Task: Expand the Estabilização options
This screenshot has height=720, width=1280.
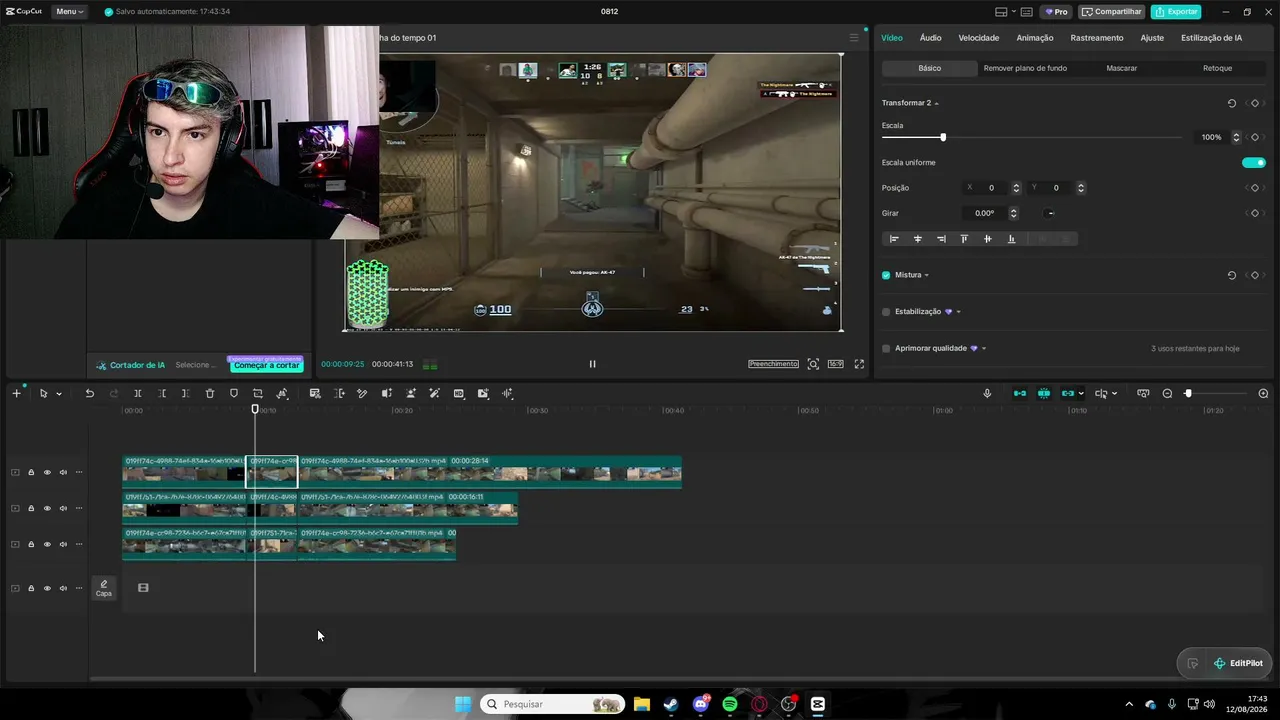Action: 959,312
